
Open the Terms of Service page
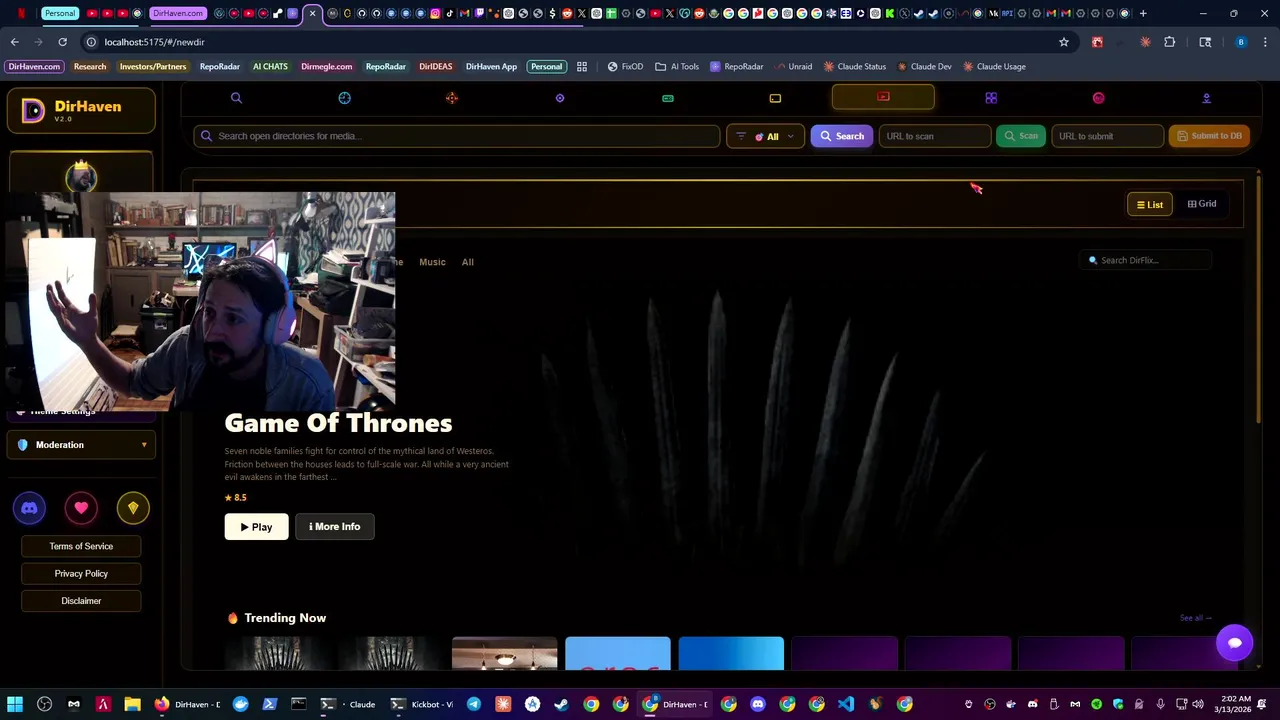pyautogui.click(x=81, y=546)
